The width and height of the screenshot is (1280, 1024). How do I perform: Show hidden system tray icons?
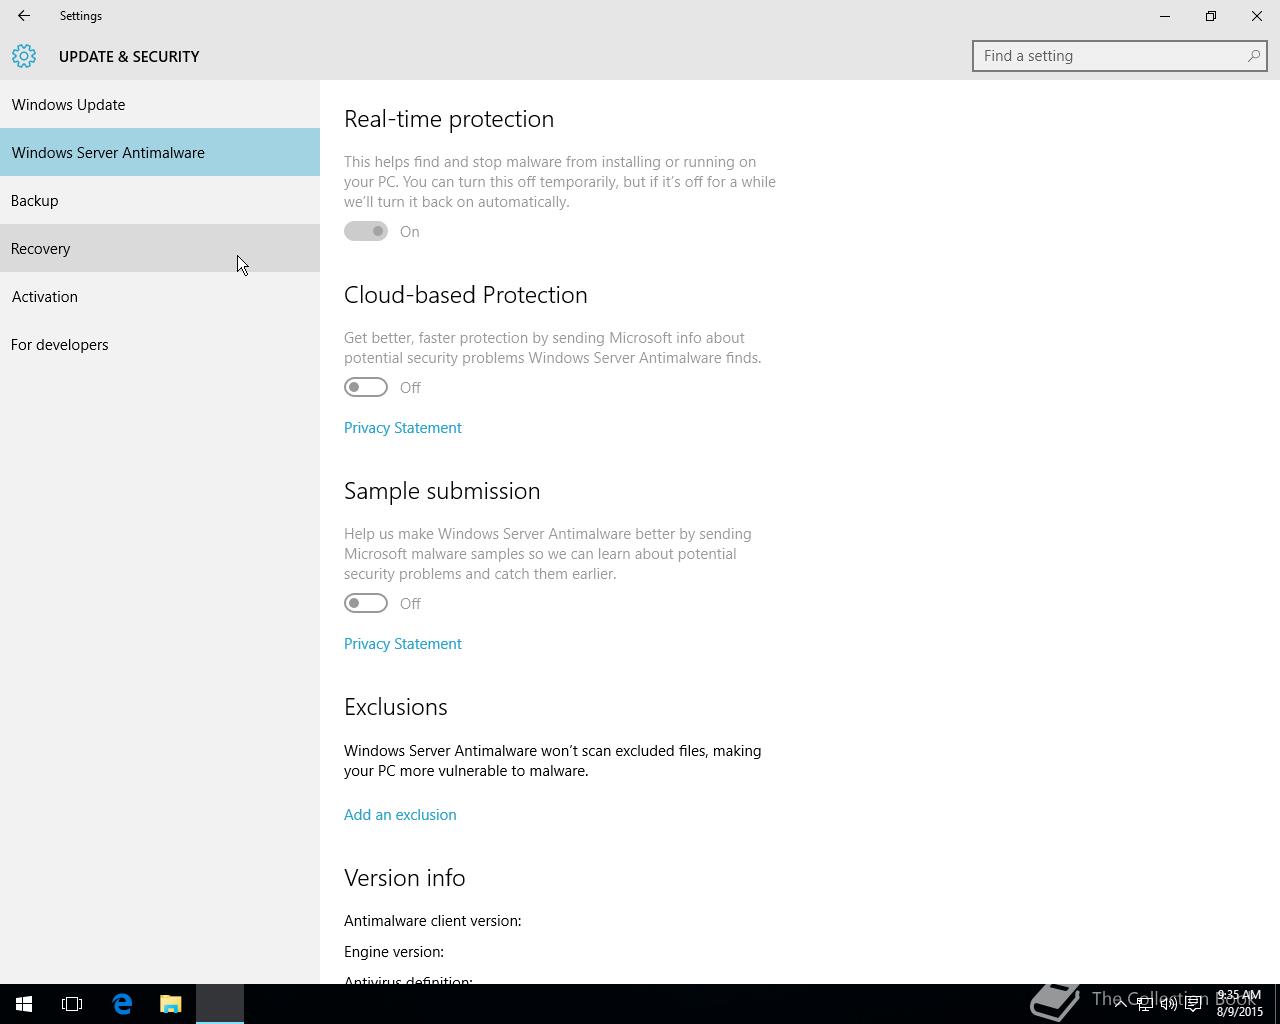point(1120,1004)
